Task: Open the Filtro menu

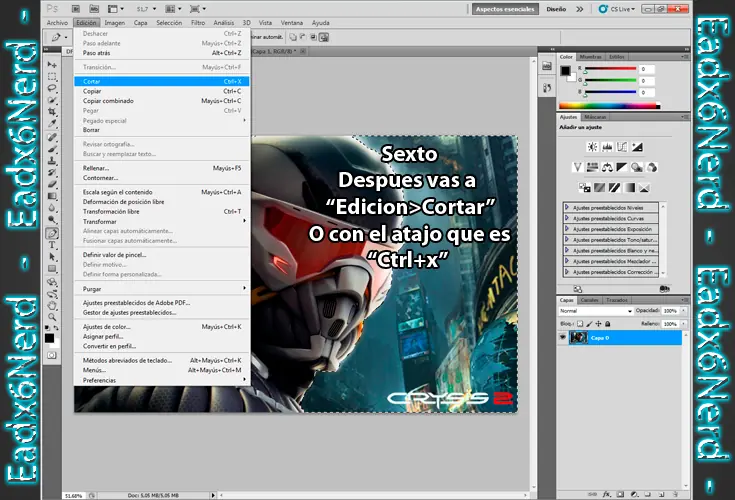Action: [x=198, y=22]
